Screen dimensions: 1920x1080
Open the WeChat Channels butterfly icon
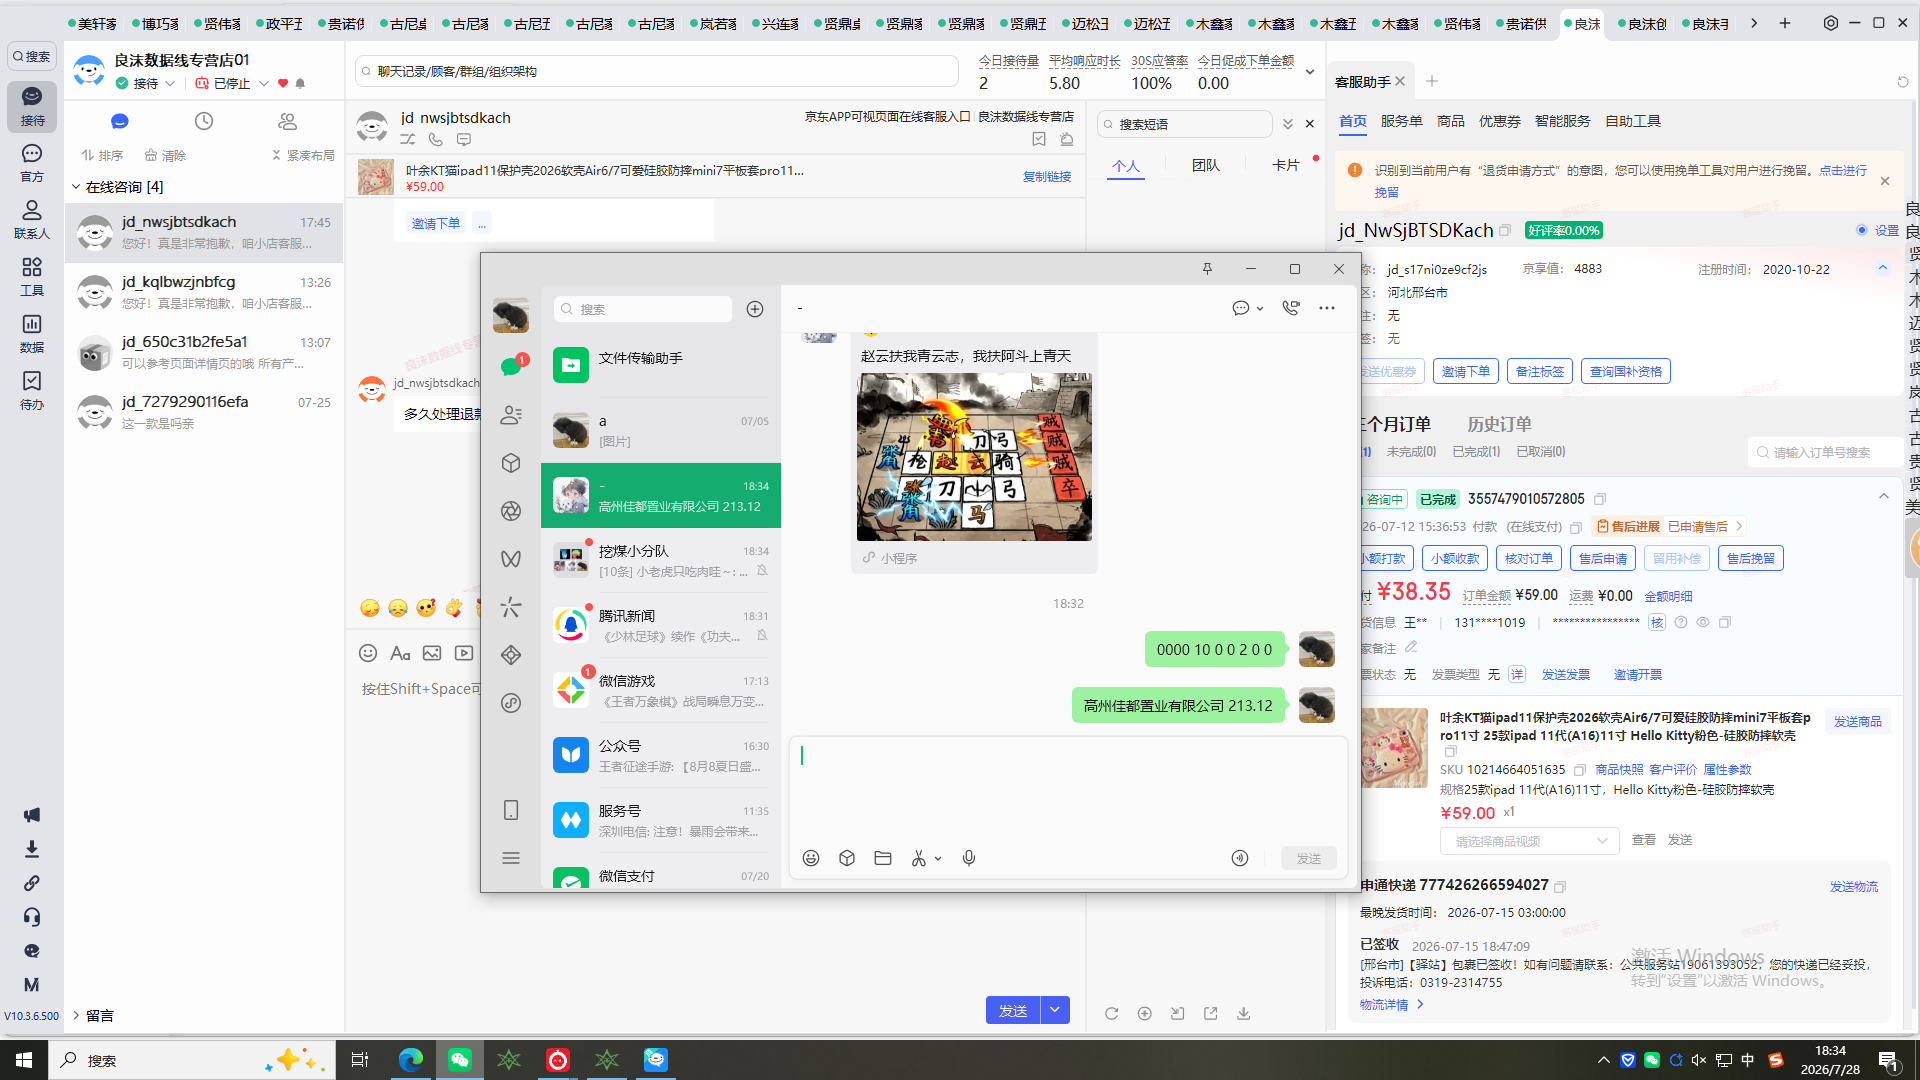coord(511,559)
